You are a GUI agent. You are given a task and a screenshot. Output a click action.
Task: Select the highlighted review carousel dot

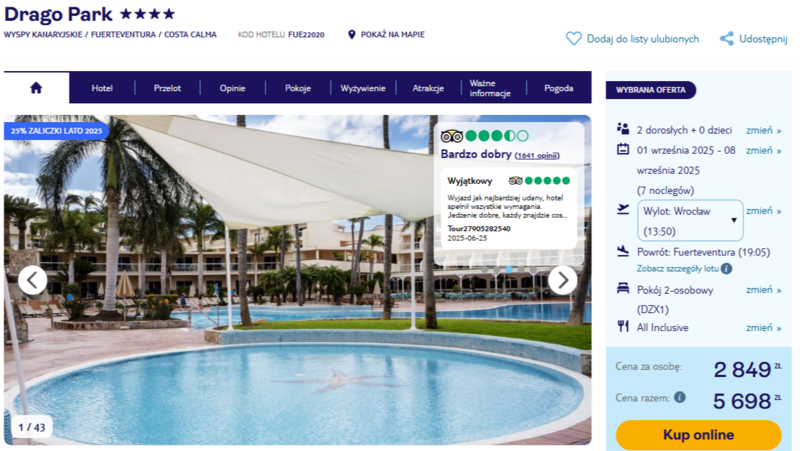point(509,269)
